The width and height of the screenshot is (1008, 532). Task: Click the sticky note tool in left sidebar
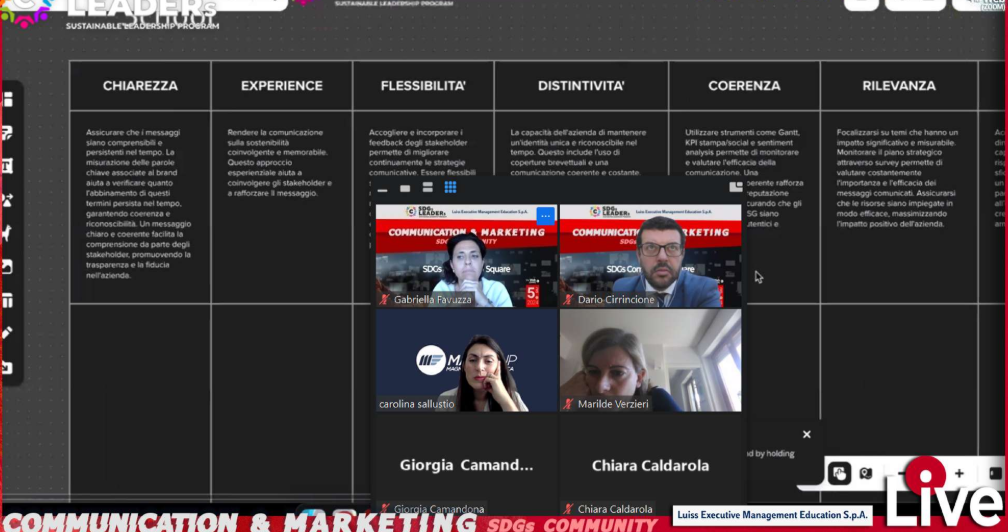pyautogui.click(x=8, y=132)
